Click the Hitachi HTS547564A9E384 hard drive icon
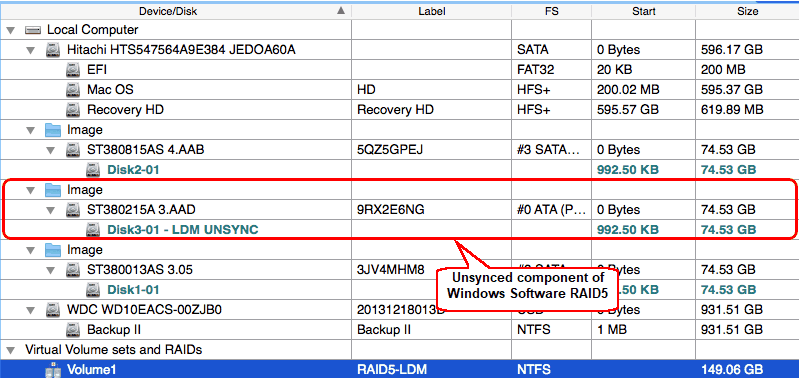799x378 pixels. coord(53,50)
